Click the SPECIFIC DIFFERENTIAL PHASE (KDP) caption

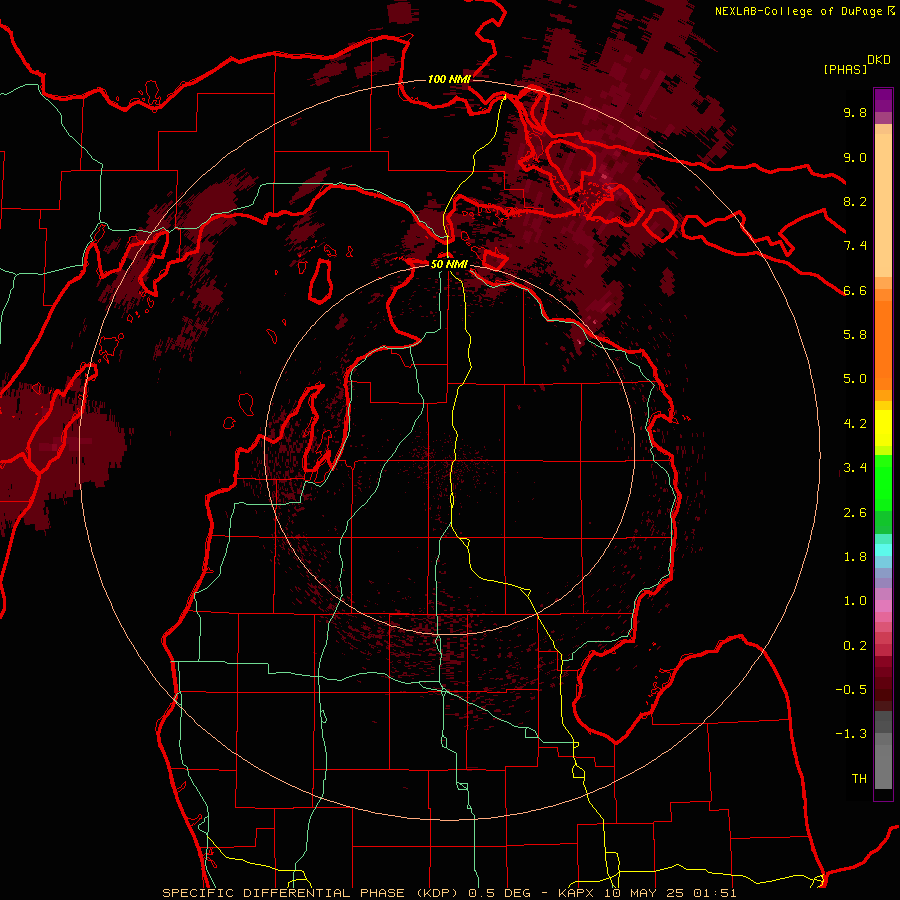(x=310, y=893)
